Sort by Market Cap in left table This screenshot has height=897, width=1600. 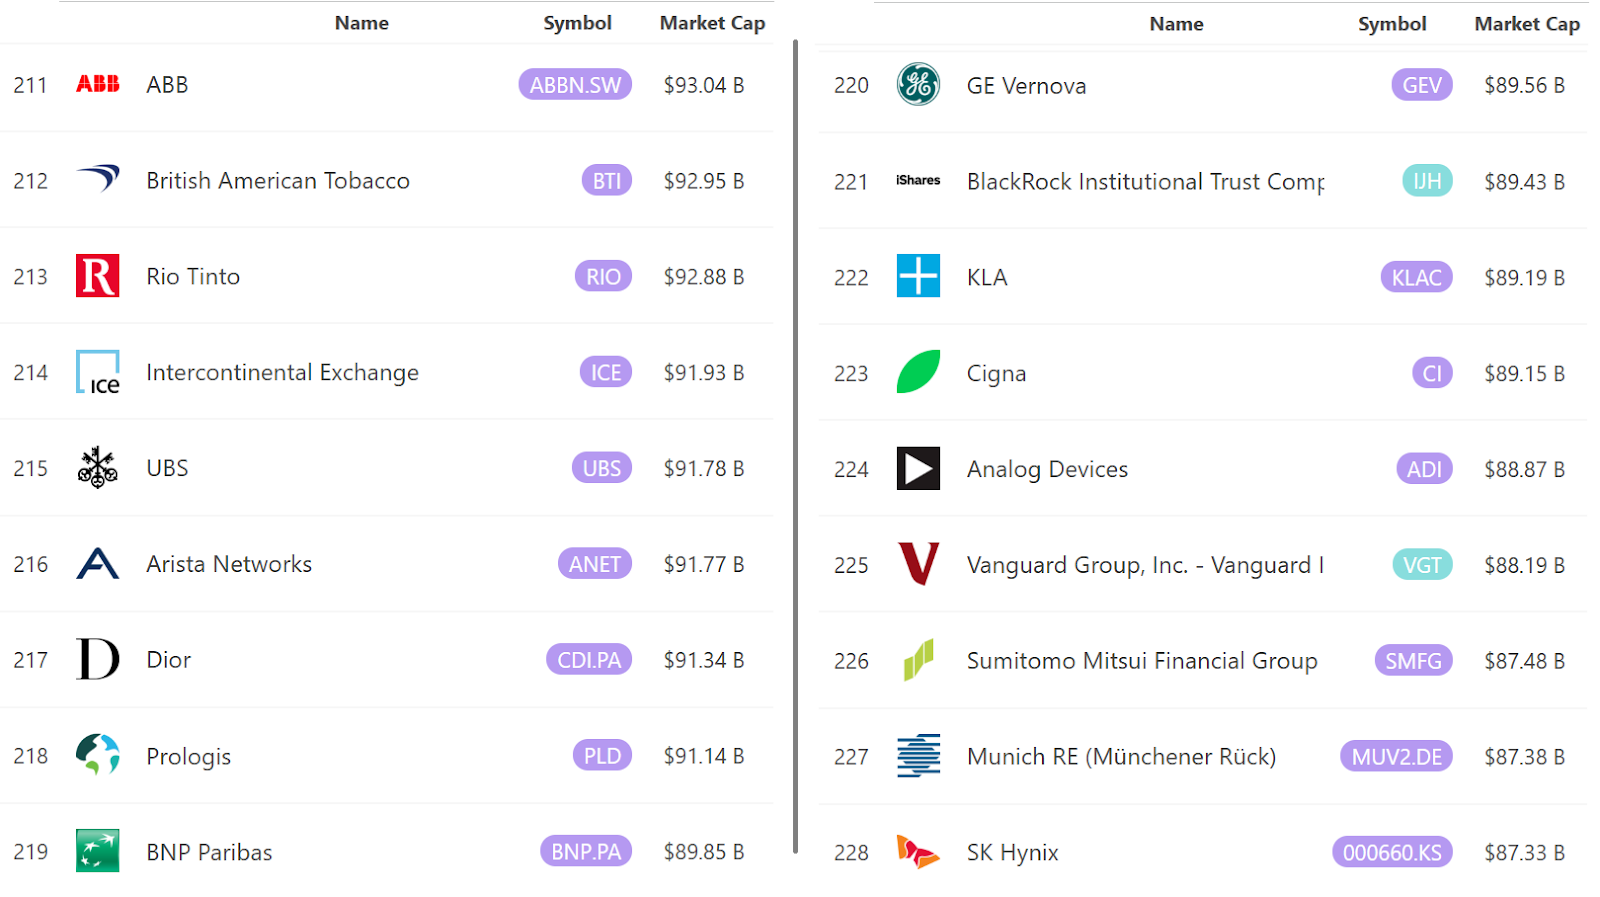[712, 23]
